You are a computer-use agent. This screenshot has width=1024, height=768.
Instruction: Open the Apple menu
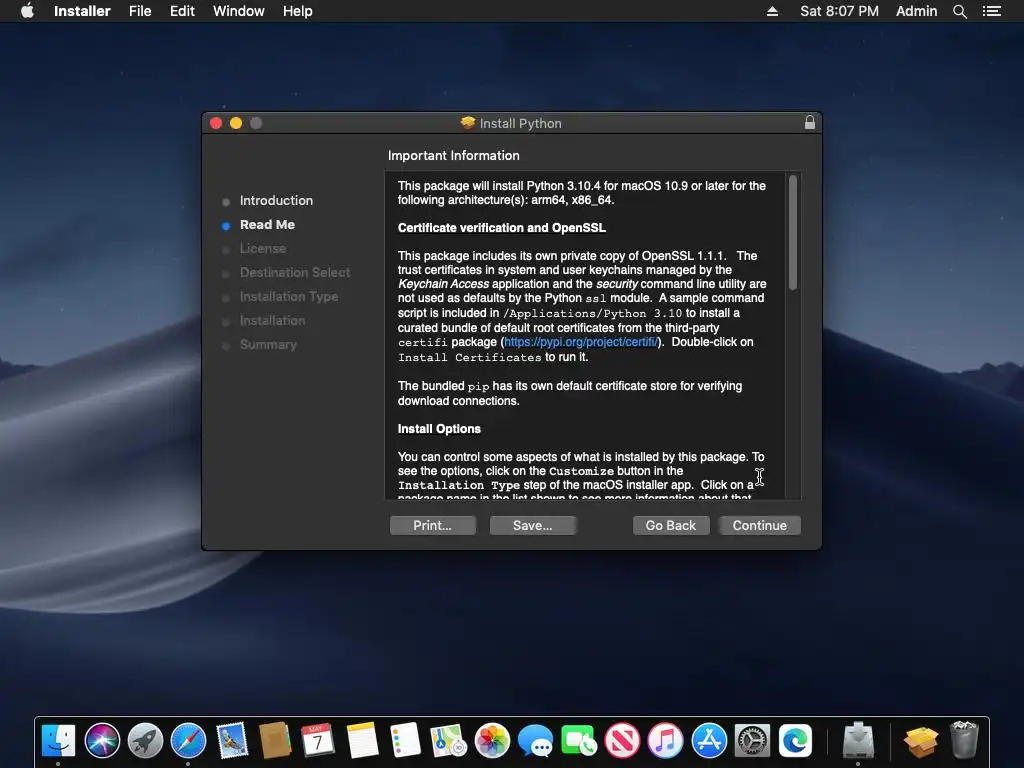click(x=27, y=10)
